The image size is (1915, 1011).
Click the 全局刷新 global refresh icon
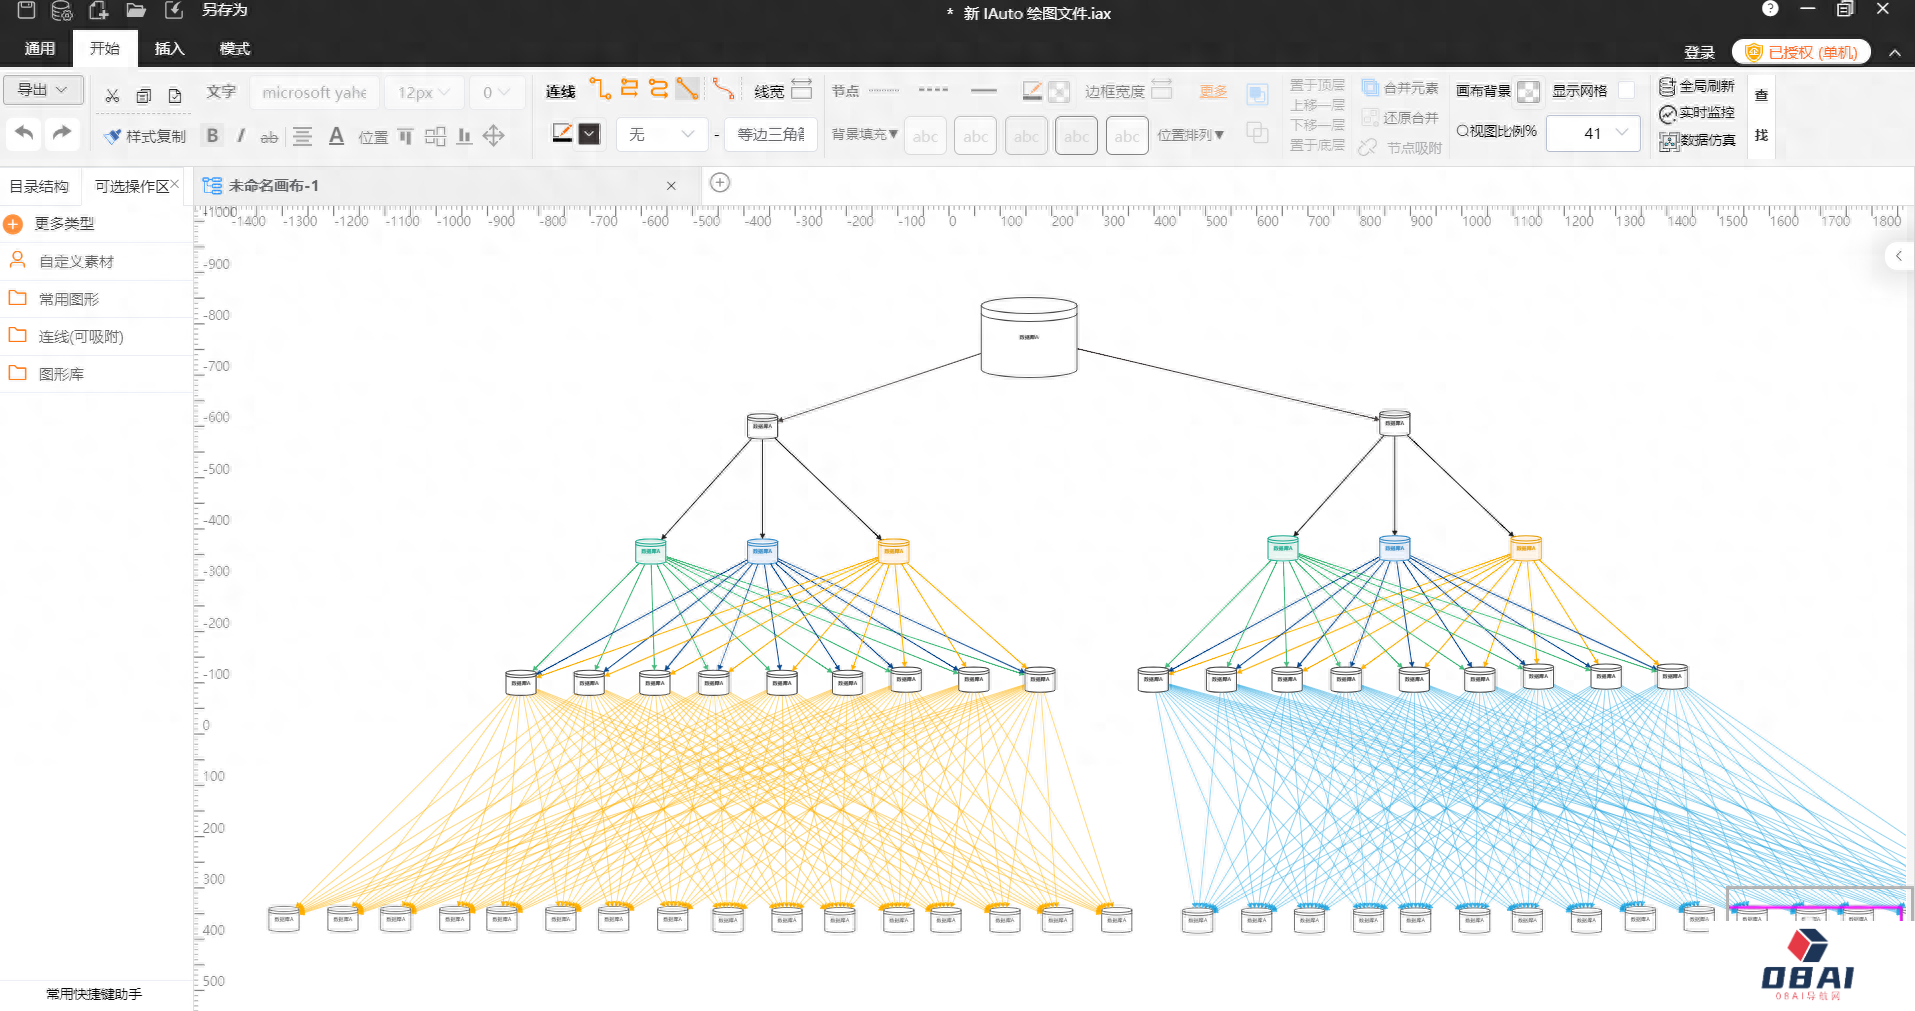click(x=1667, y=87)
